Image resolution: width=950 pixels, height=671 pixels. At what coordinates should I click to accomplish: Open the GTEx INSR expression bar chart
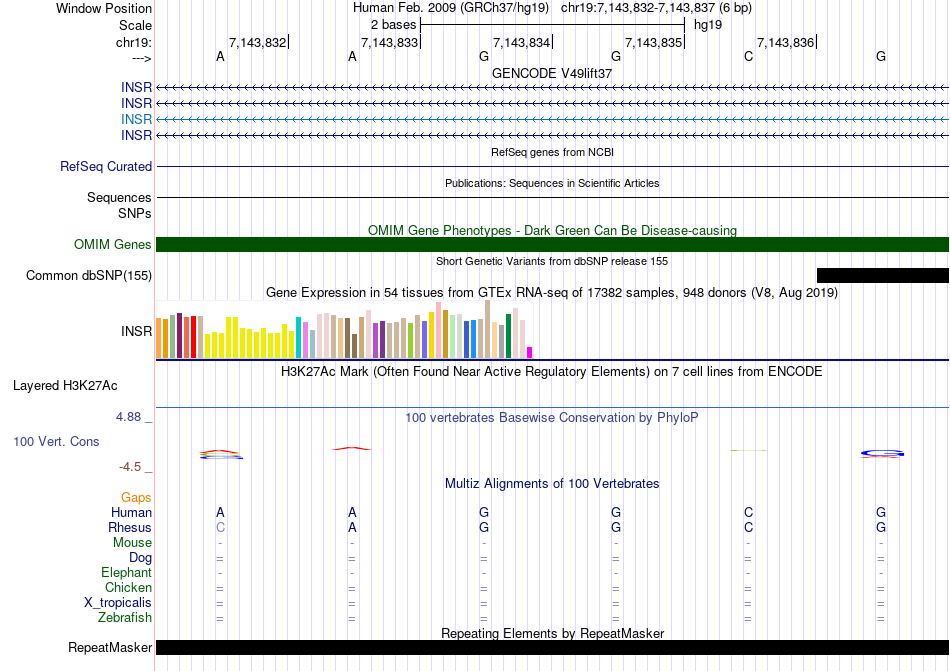pos(345,334)
